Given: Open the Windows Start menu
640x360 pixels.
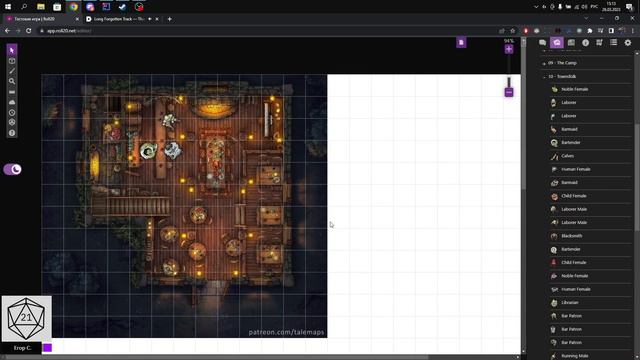Looking at the screenshot, I should [x=8, y=7].
